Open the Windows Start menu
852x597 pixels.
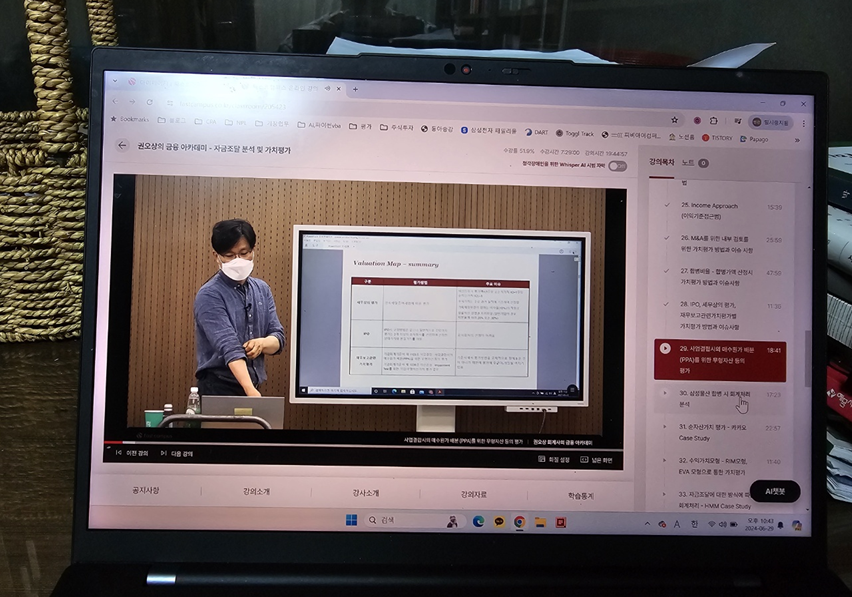pos(351,520)
